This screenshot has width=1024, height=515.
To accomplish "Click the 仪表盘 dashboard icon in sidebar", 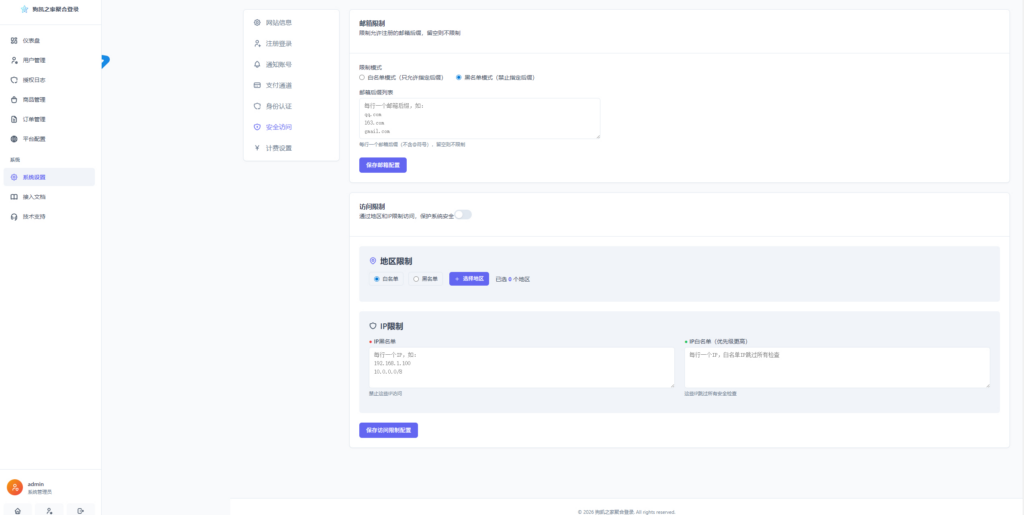I will 14,41.
